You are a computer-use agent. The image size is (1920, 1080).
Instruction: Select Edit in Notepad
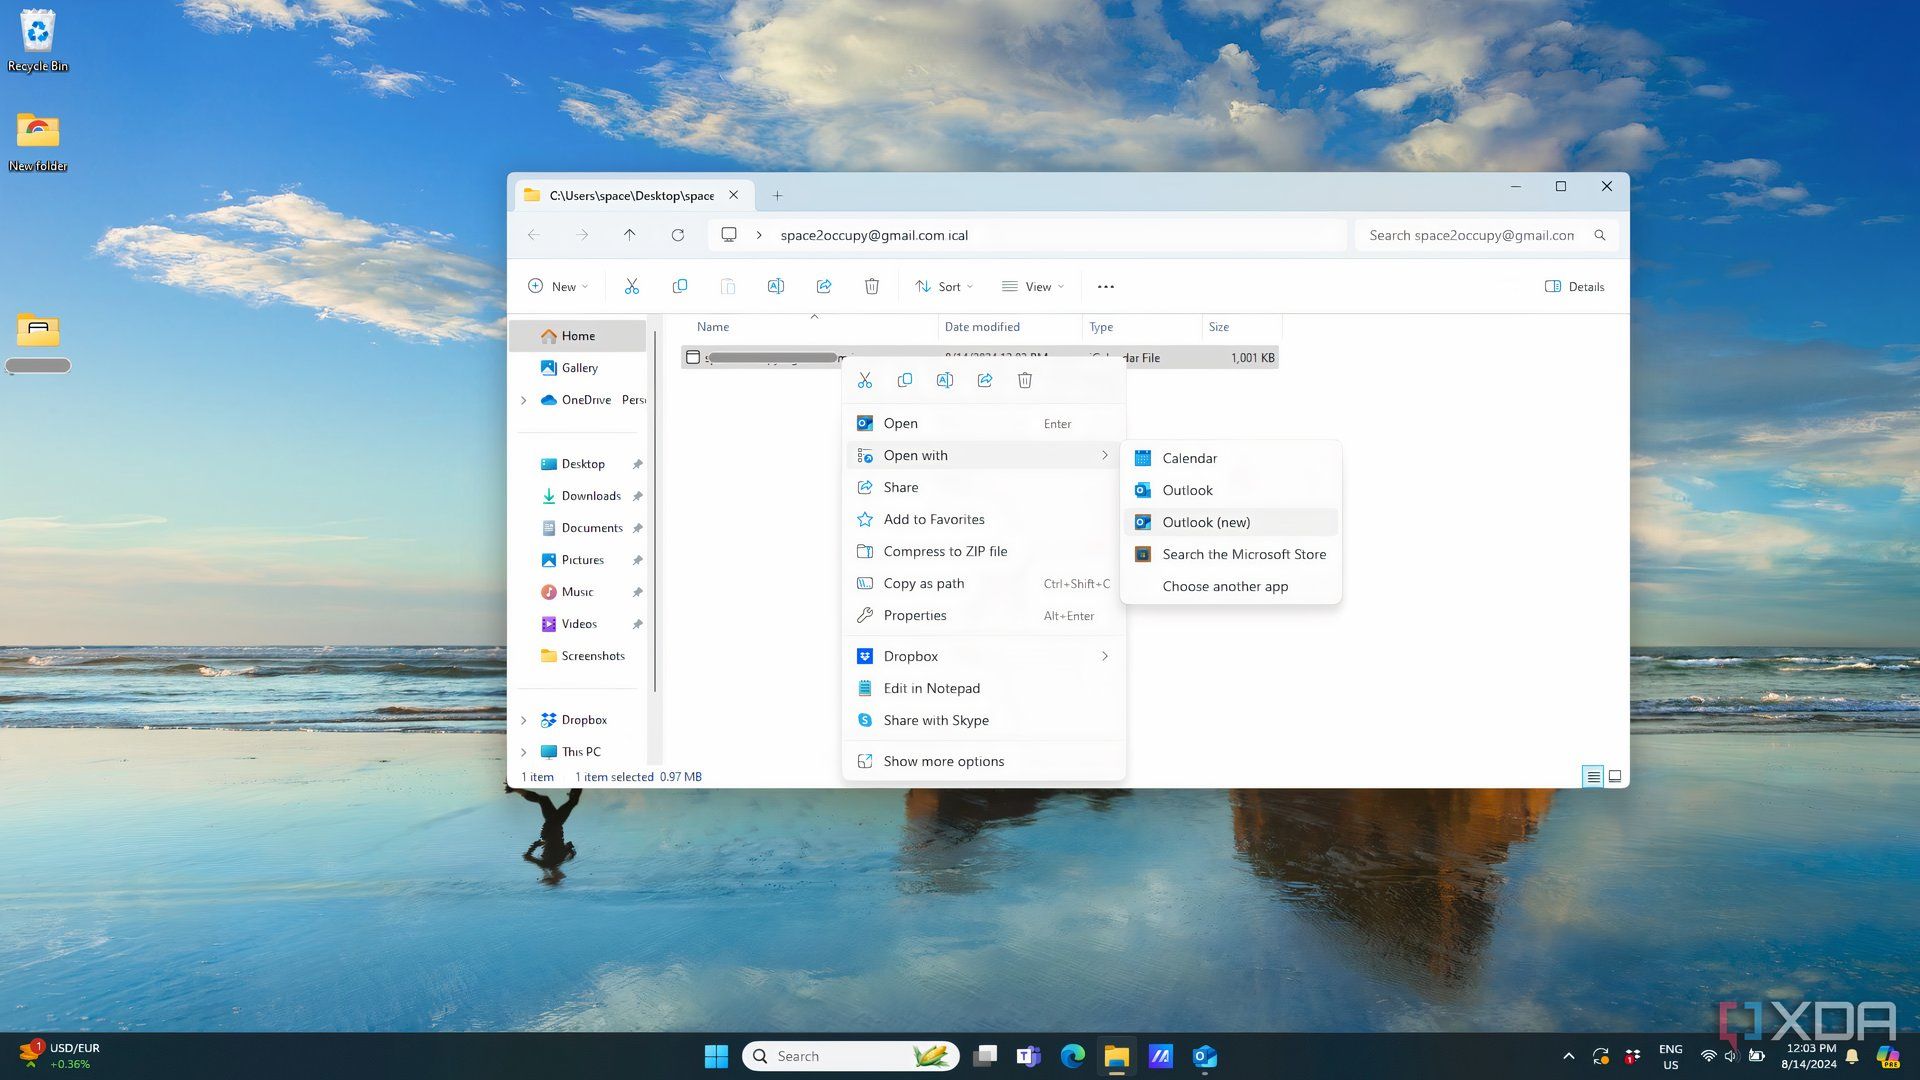pyautogui.click(x=985, y=688)
